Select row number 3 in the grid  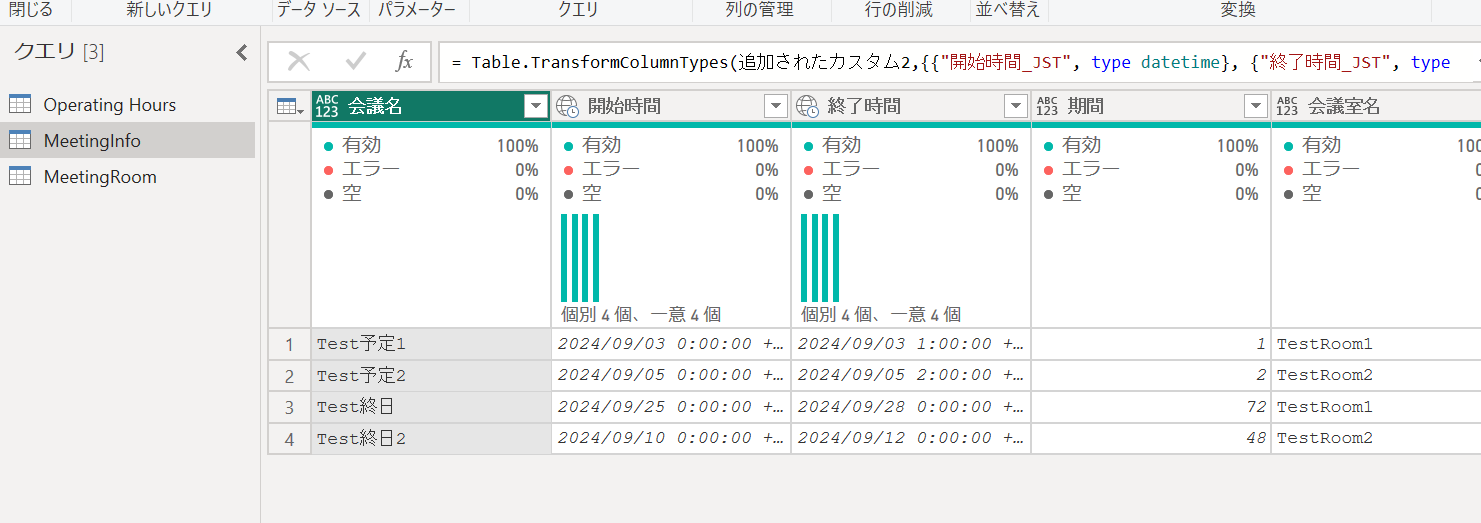[290, 407]
